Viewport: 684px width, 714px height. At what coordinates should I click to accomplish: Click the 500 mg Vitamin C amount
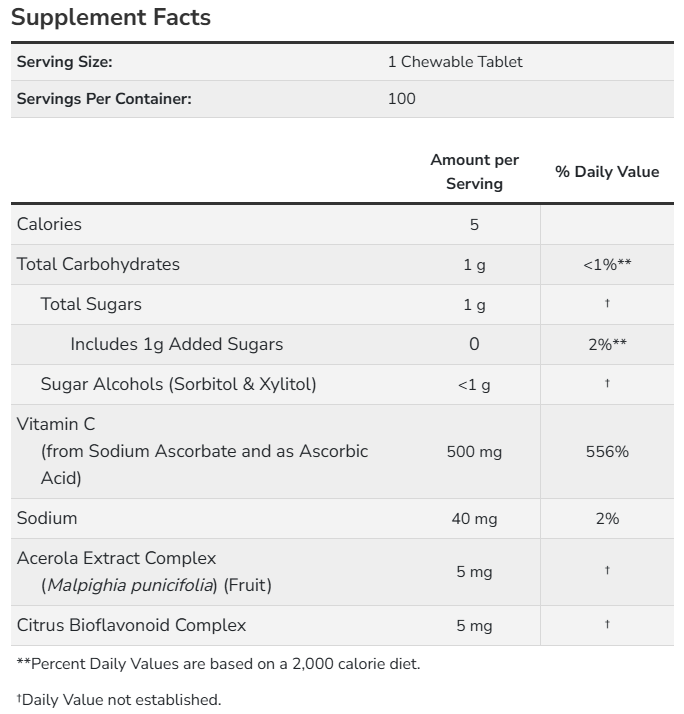474,452
